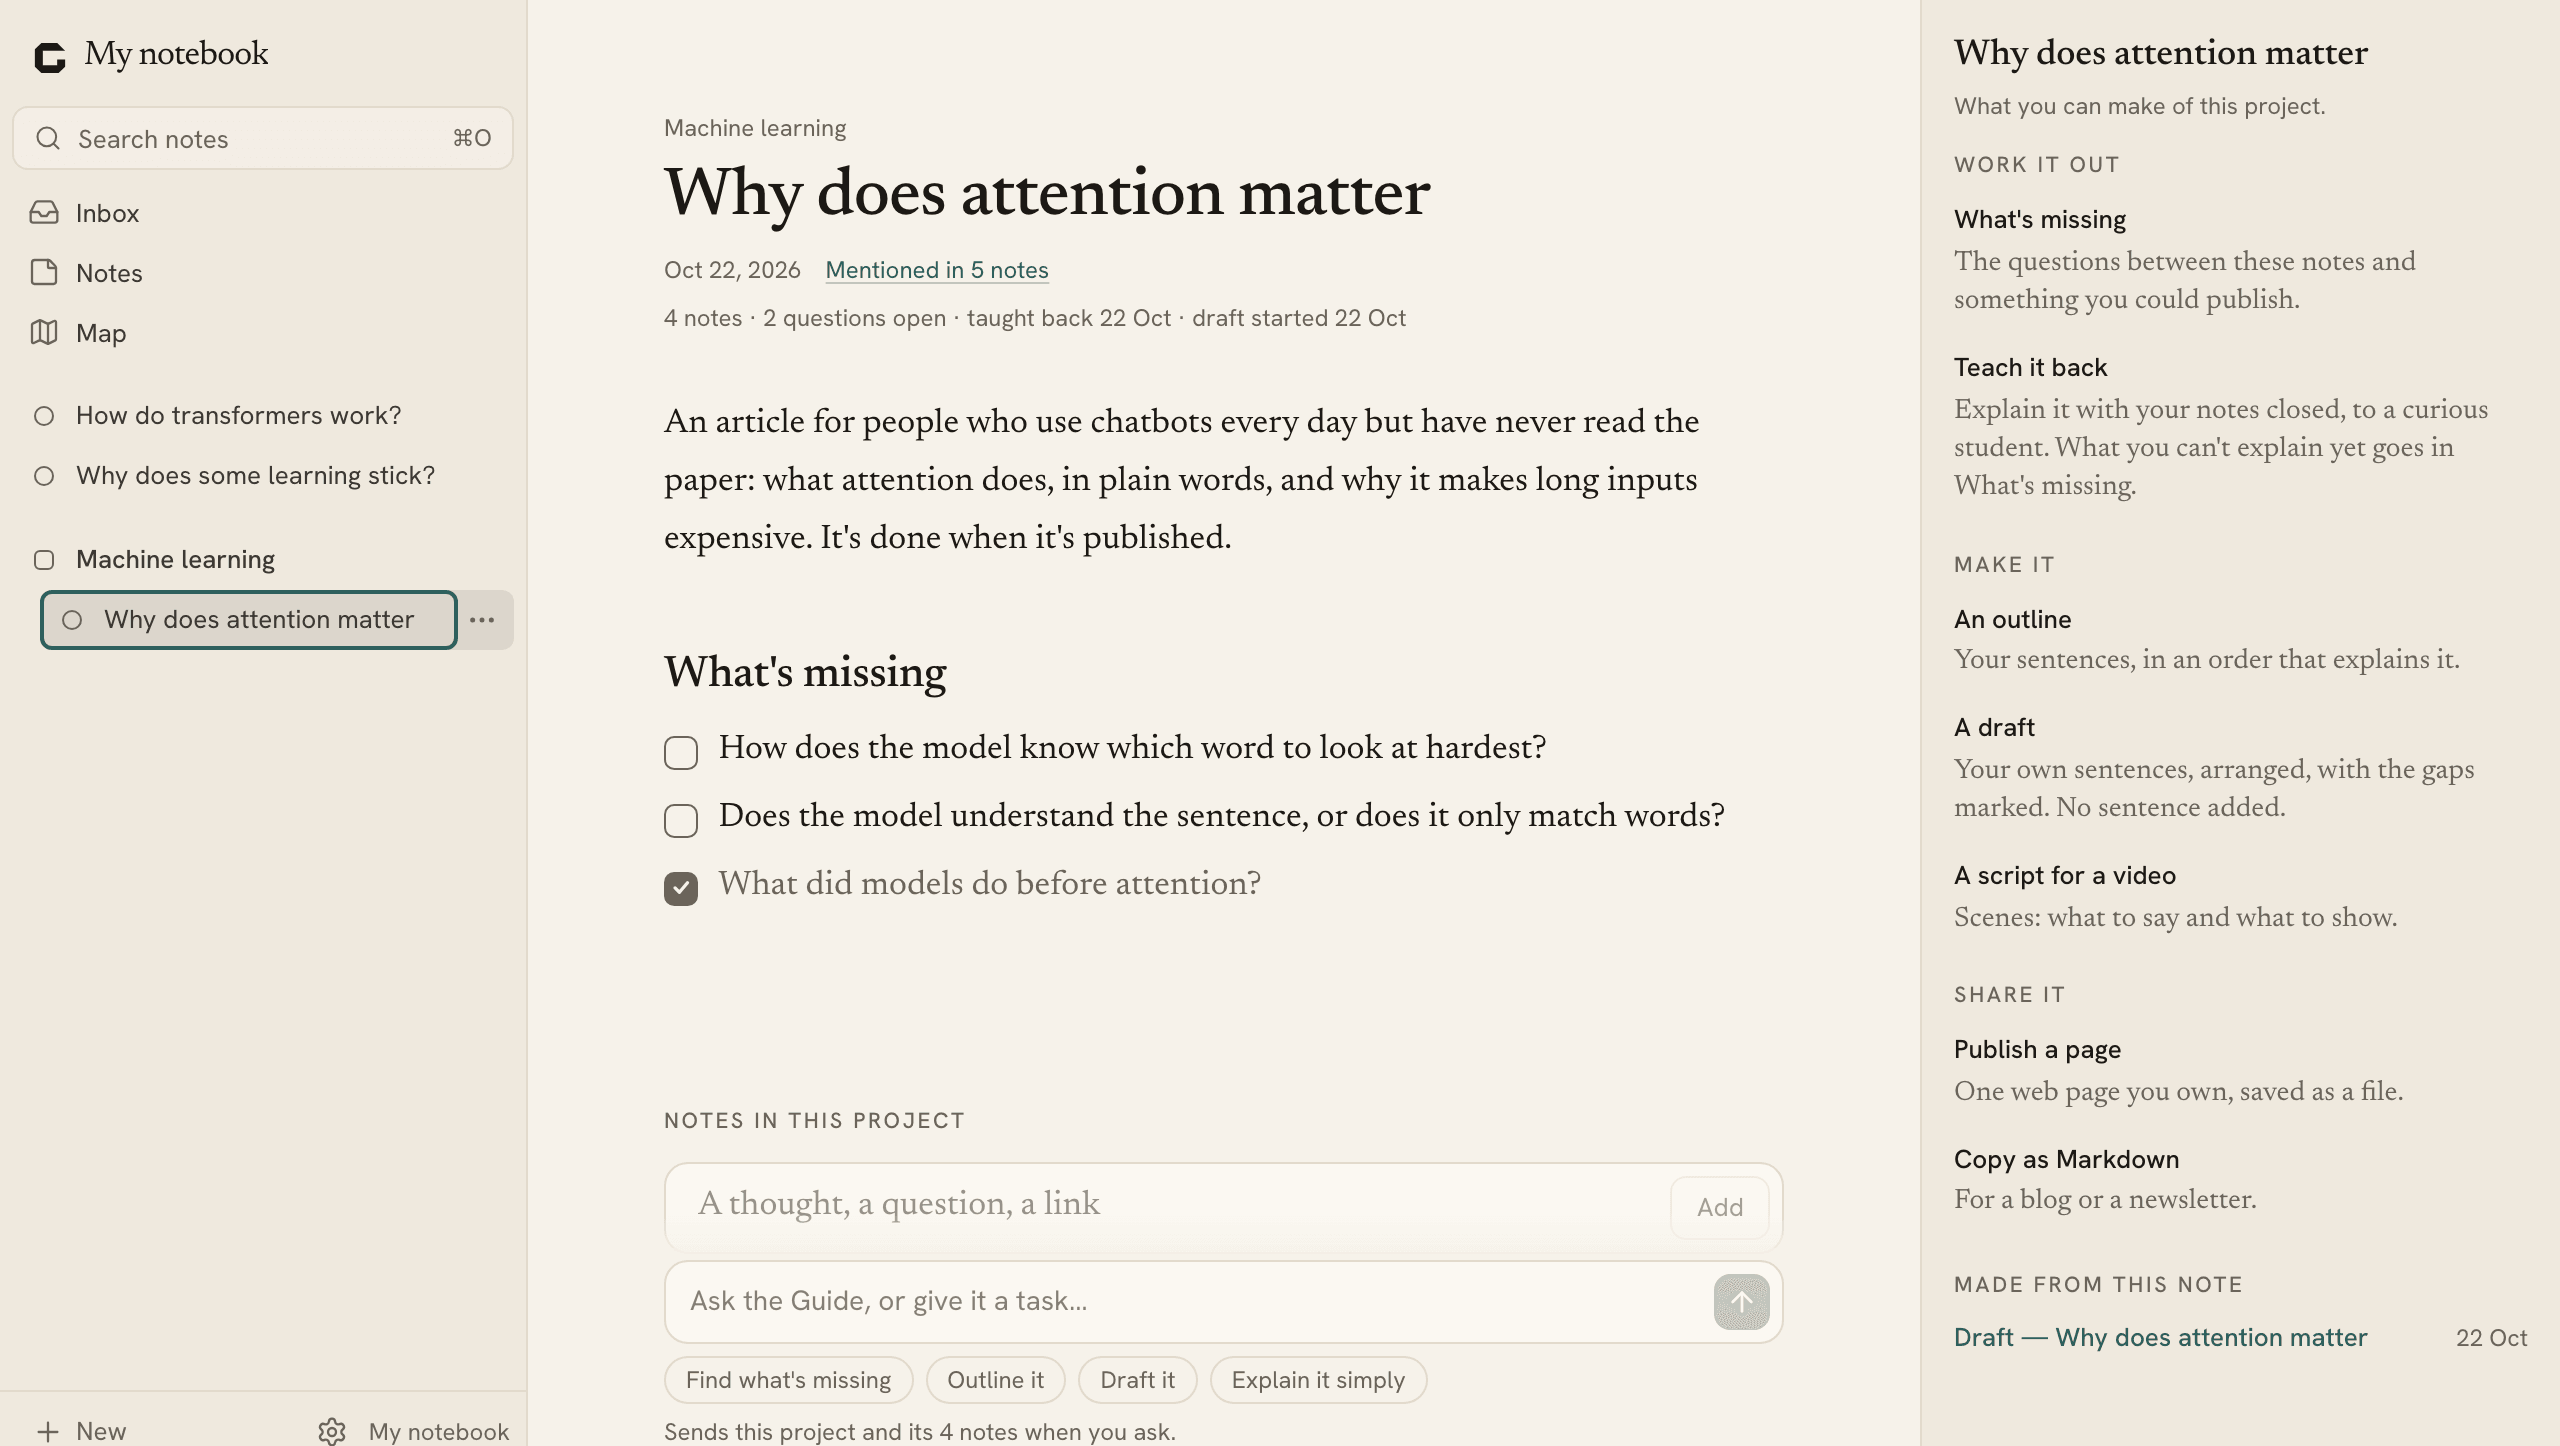Open 'Mentioned in 5 notes' link

[x=937, y=270]
